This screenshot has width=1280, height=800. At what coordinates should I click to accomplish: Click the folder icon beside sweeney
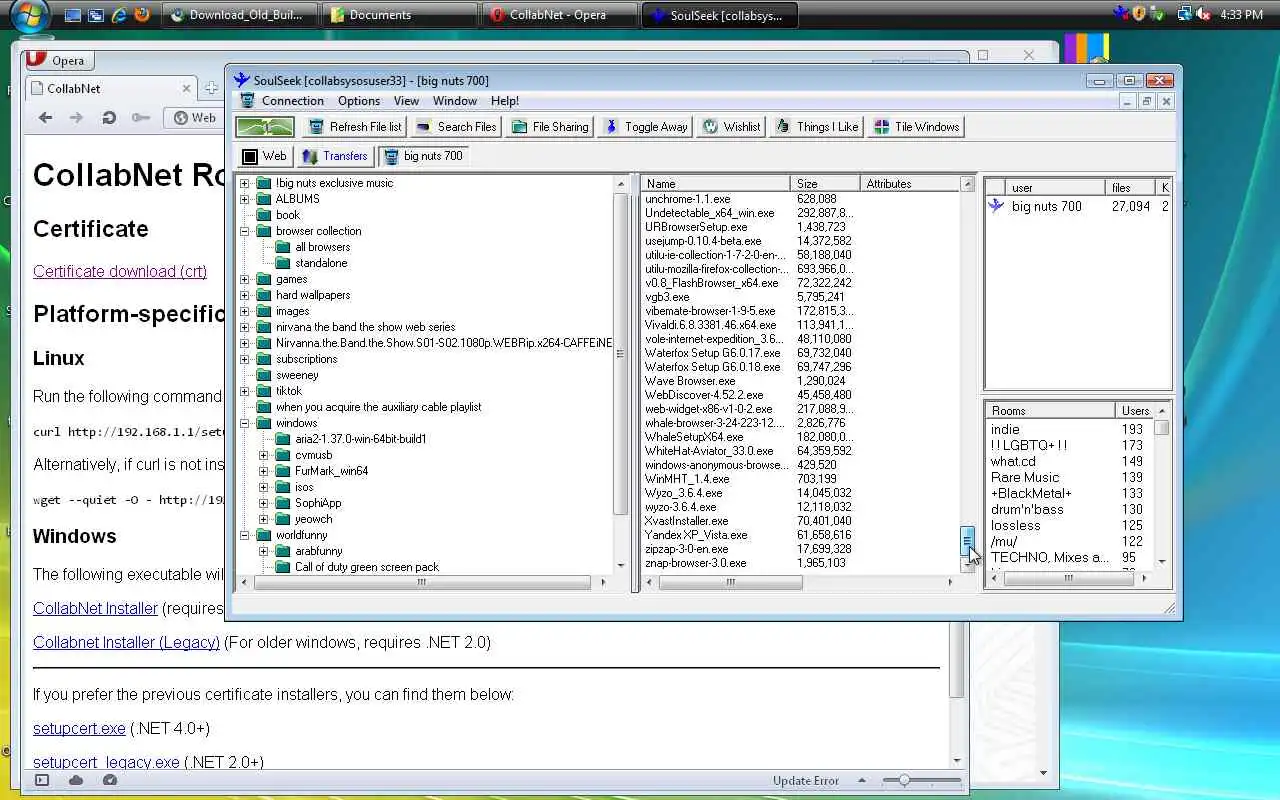pyautogui.click(x=264, y=375)
